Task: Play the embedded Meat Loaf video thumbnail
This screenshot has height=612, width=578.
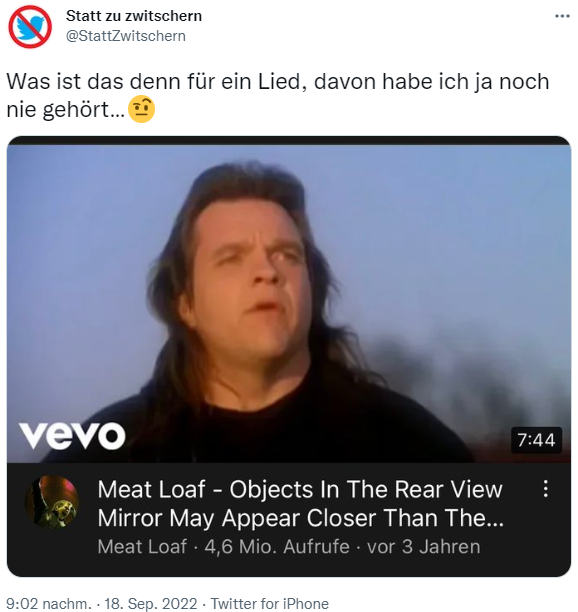Action: (x=289, y=304)
